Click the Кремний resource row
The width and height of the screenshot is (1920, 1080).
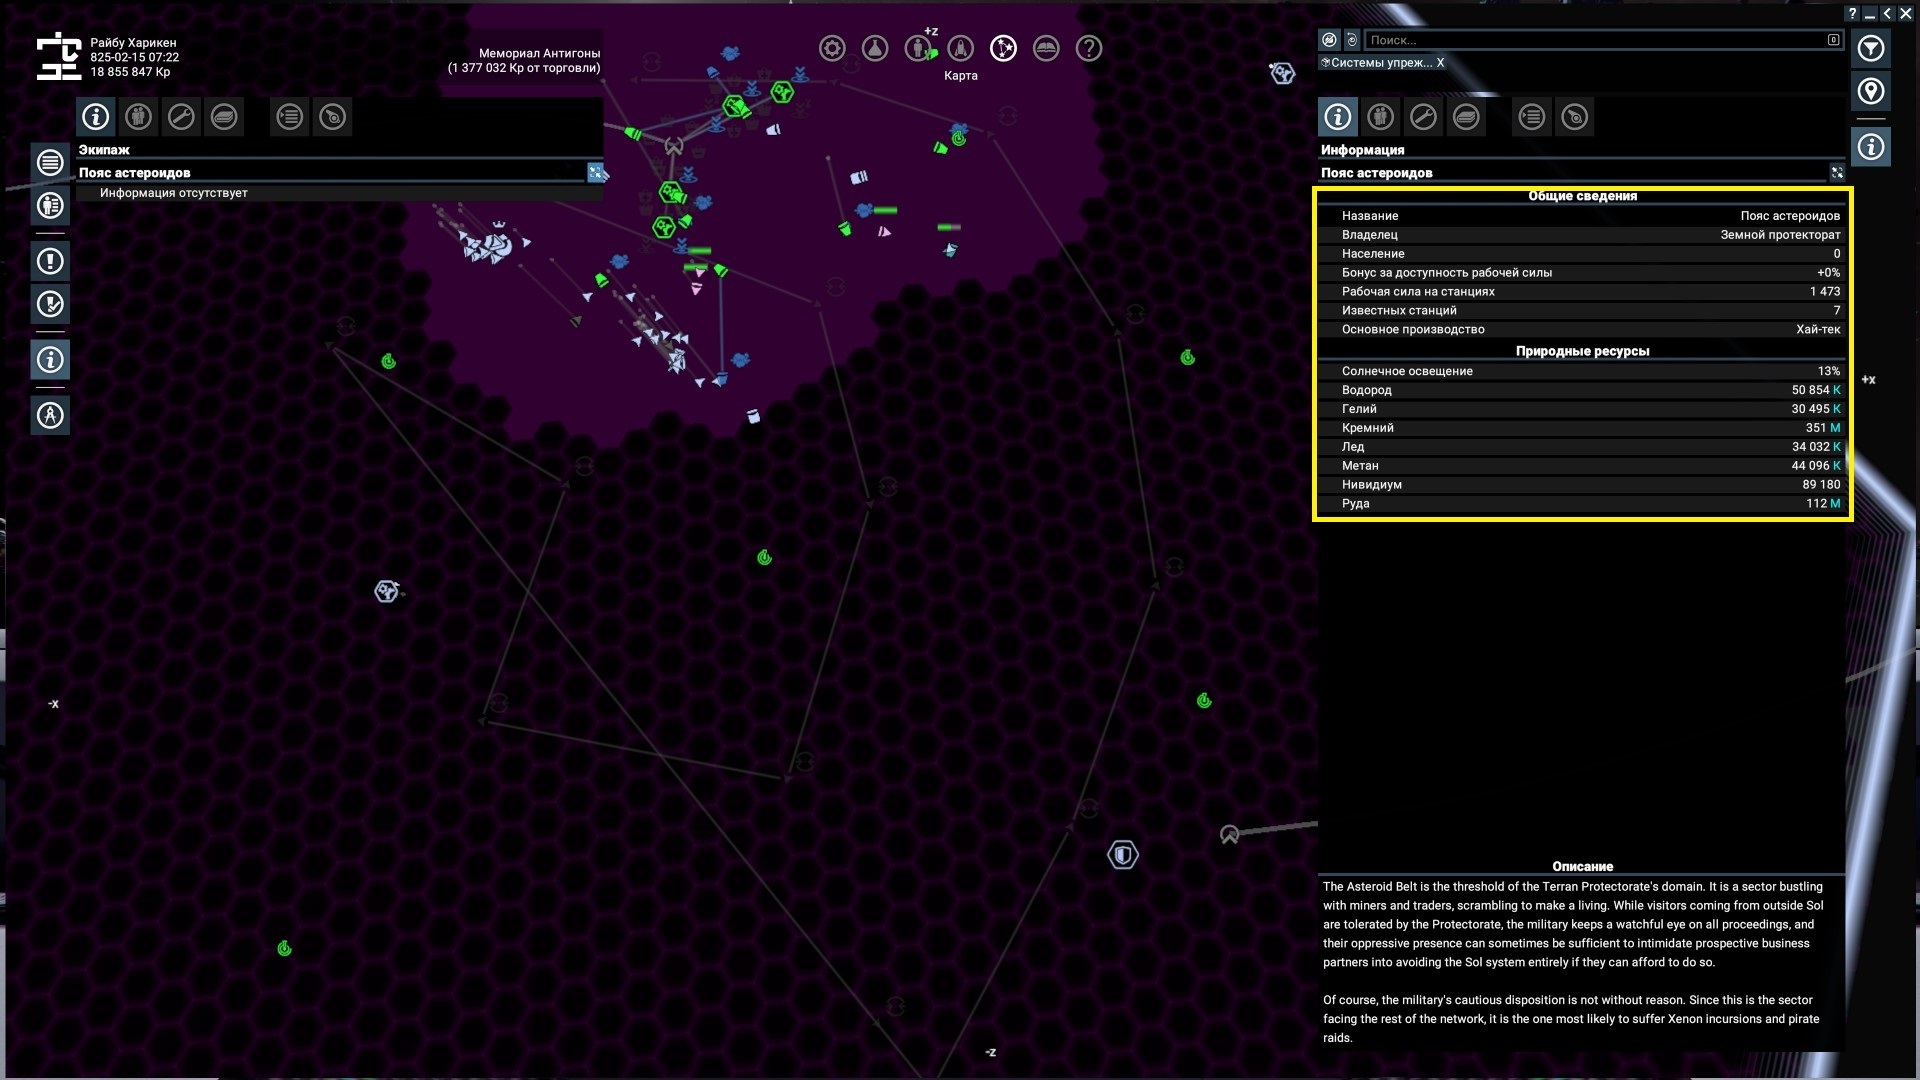(x=1581, y=428)
